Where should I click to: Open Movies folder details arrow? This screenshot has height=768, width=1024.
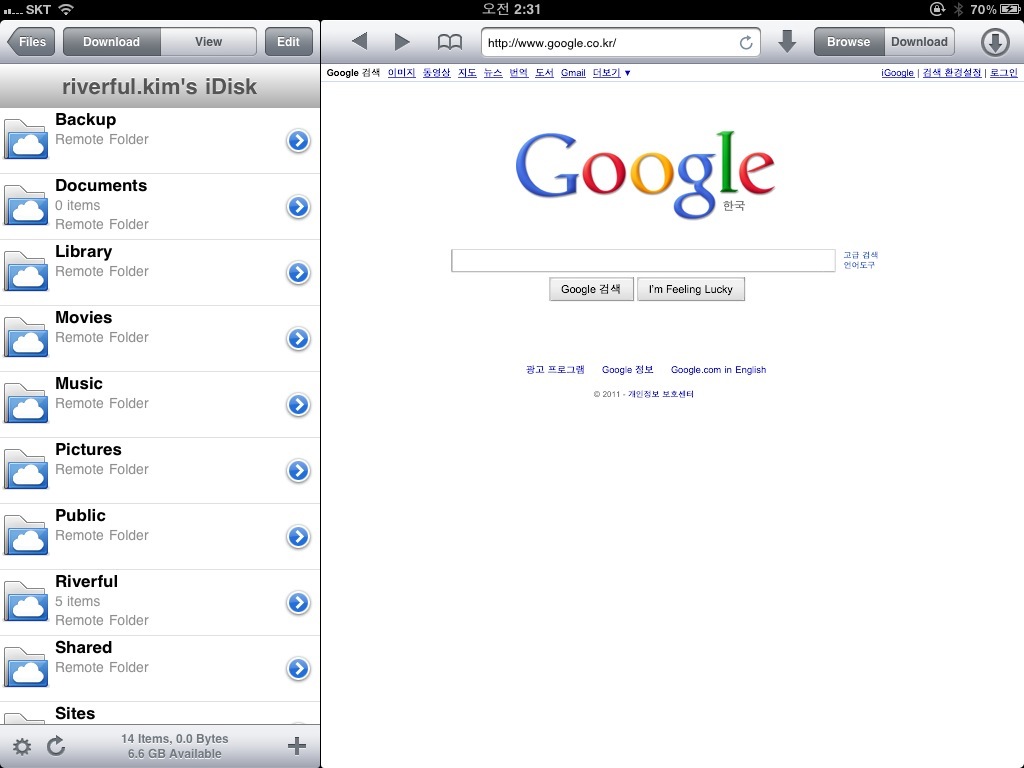(298, 338)
